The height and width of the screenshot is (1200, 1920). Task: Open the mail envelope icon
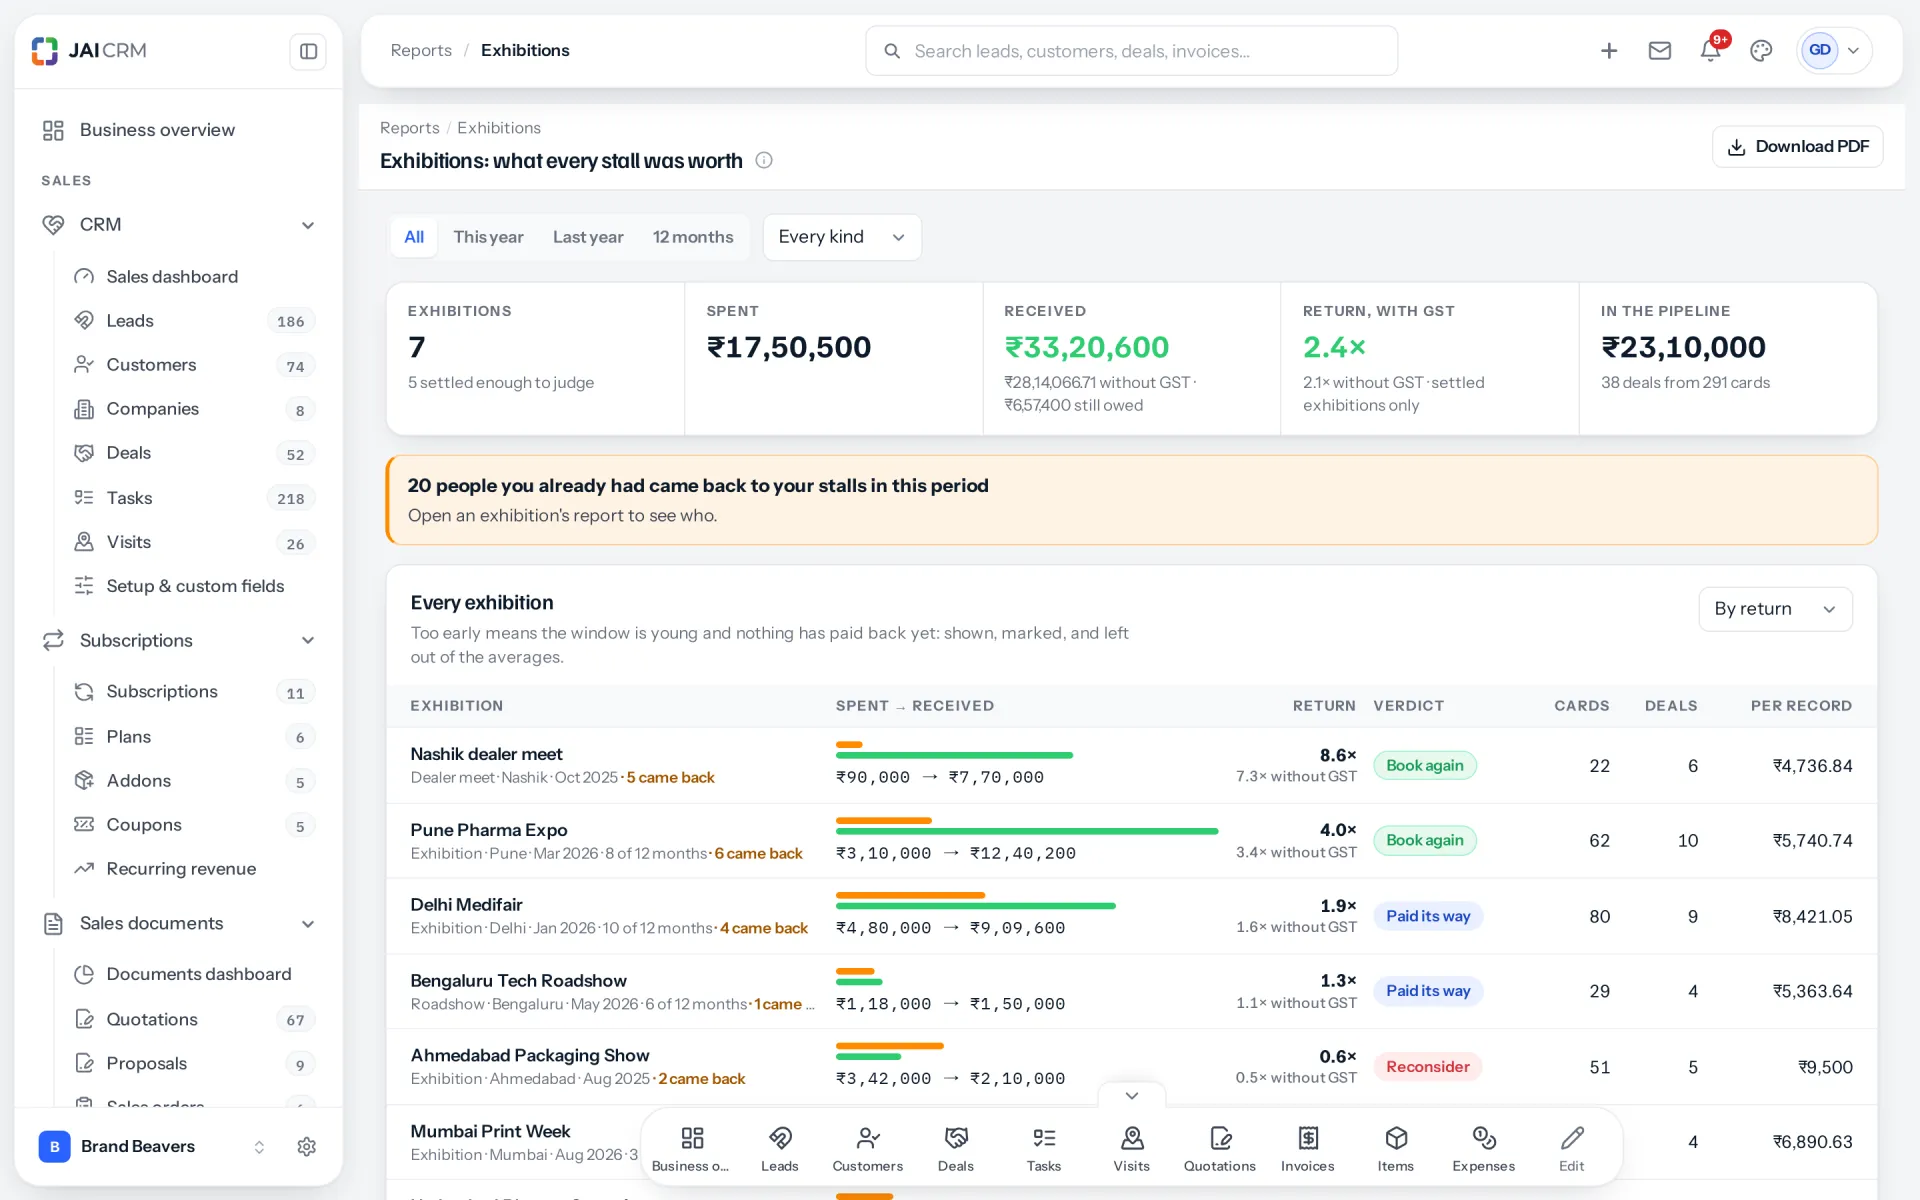click(x=1660, y=51)
